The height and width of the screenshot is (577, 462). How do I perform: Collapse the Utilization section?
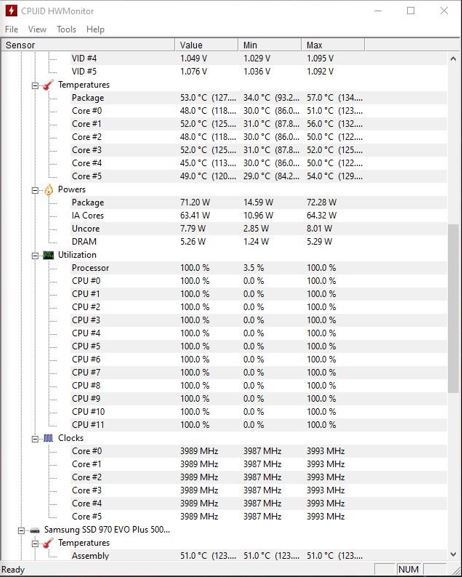coord(35,256)
